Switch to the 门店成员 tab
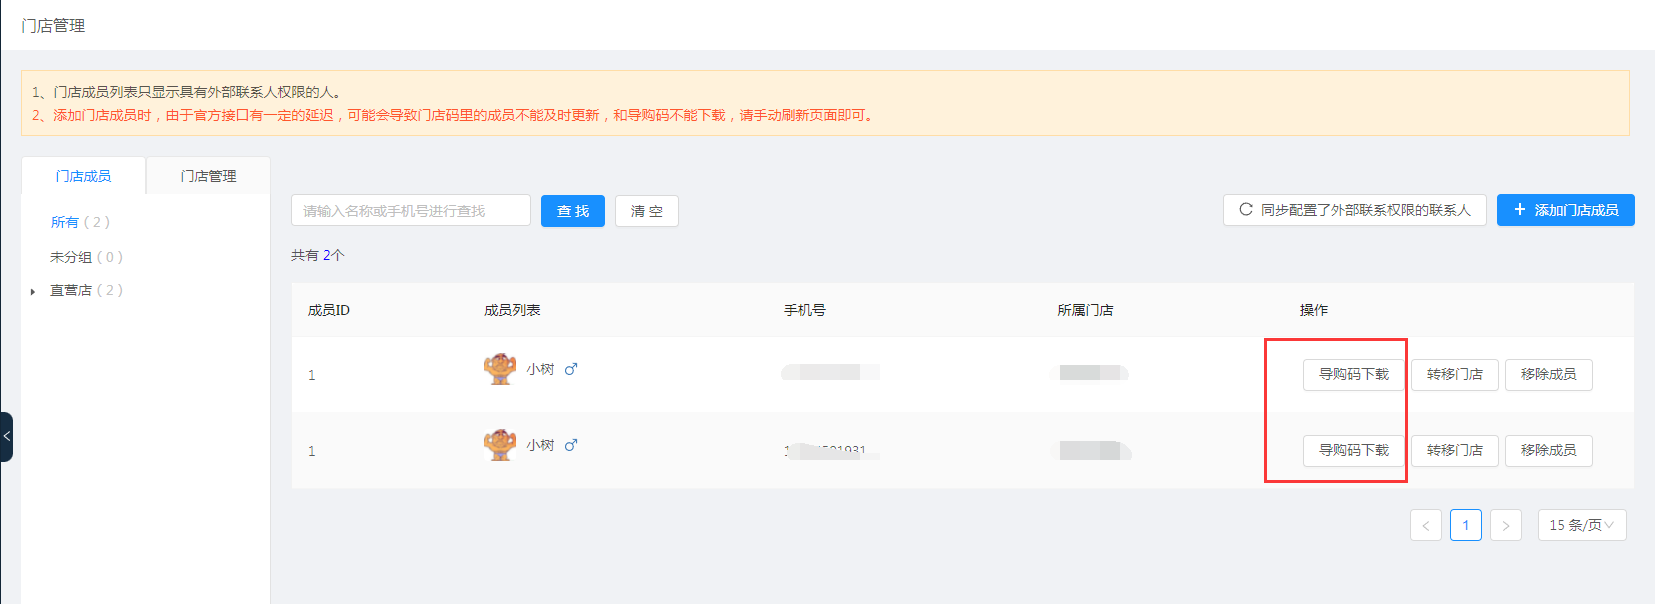The width and height of the screenshot is (1655, 604). (x=83, y=176)
